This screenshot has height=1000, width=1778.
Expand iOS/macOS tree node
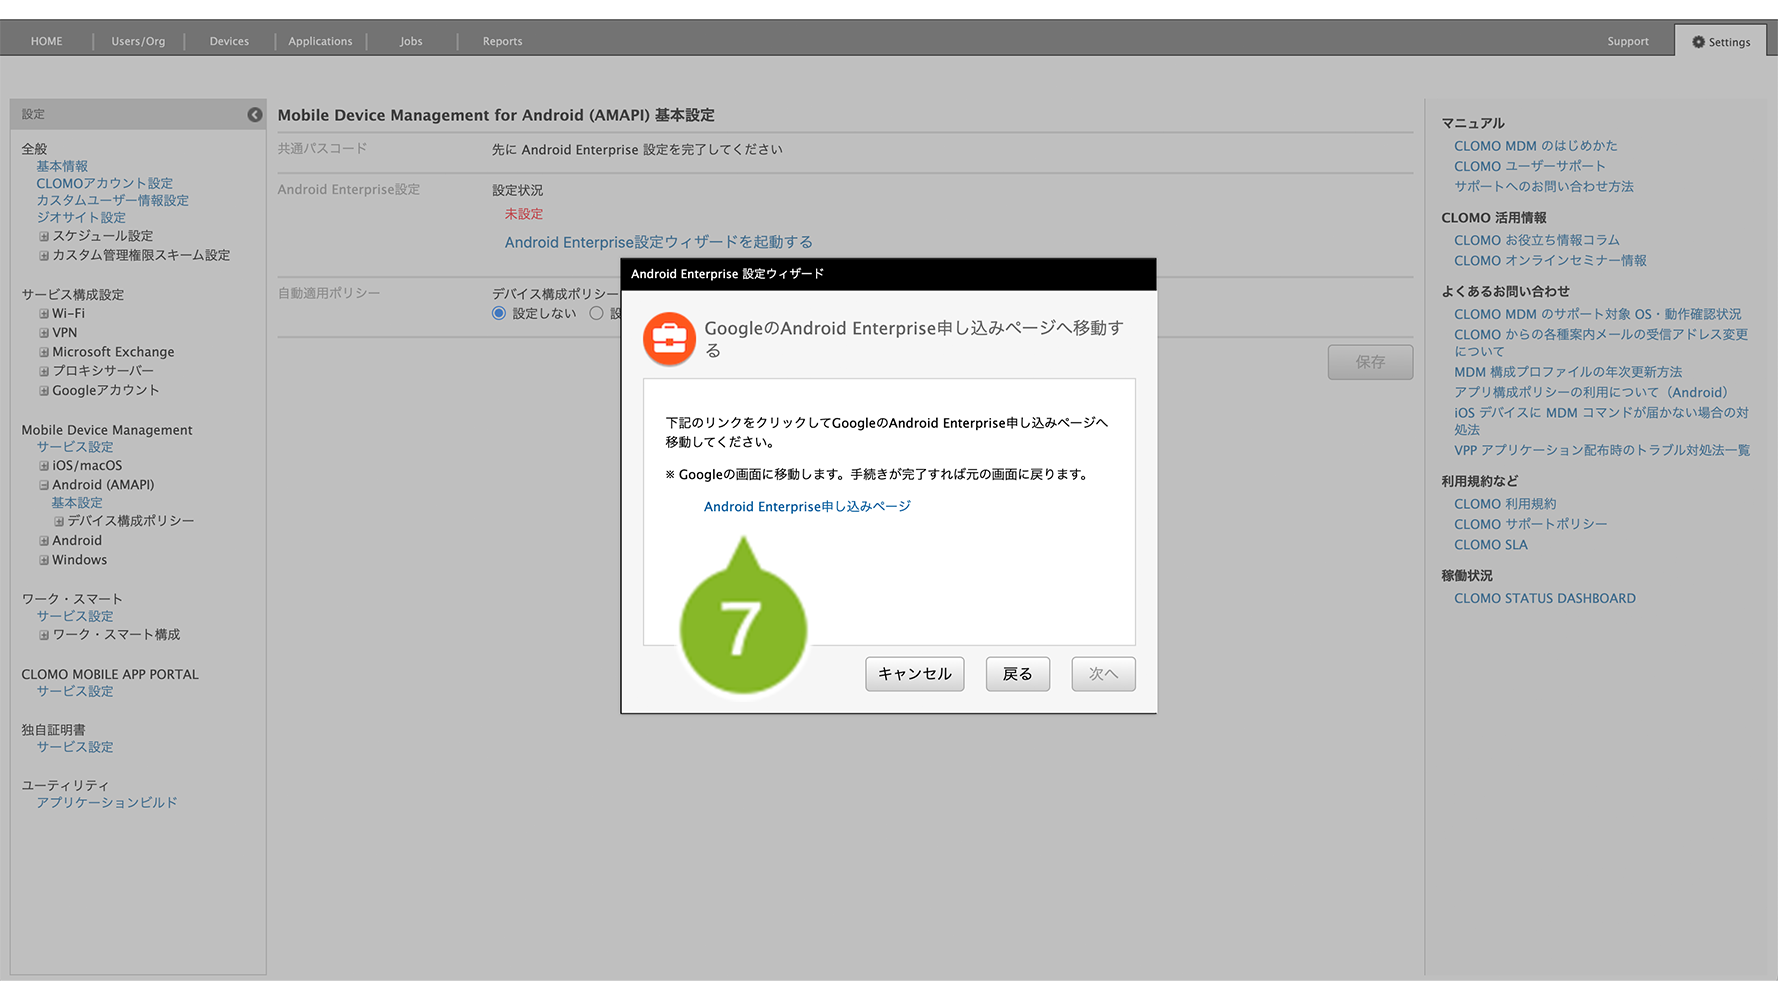pyautogui.click(x=44, y=466)
